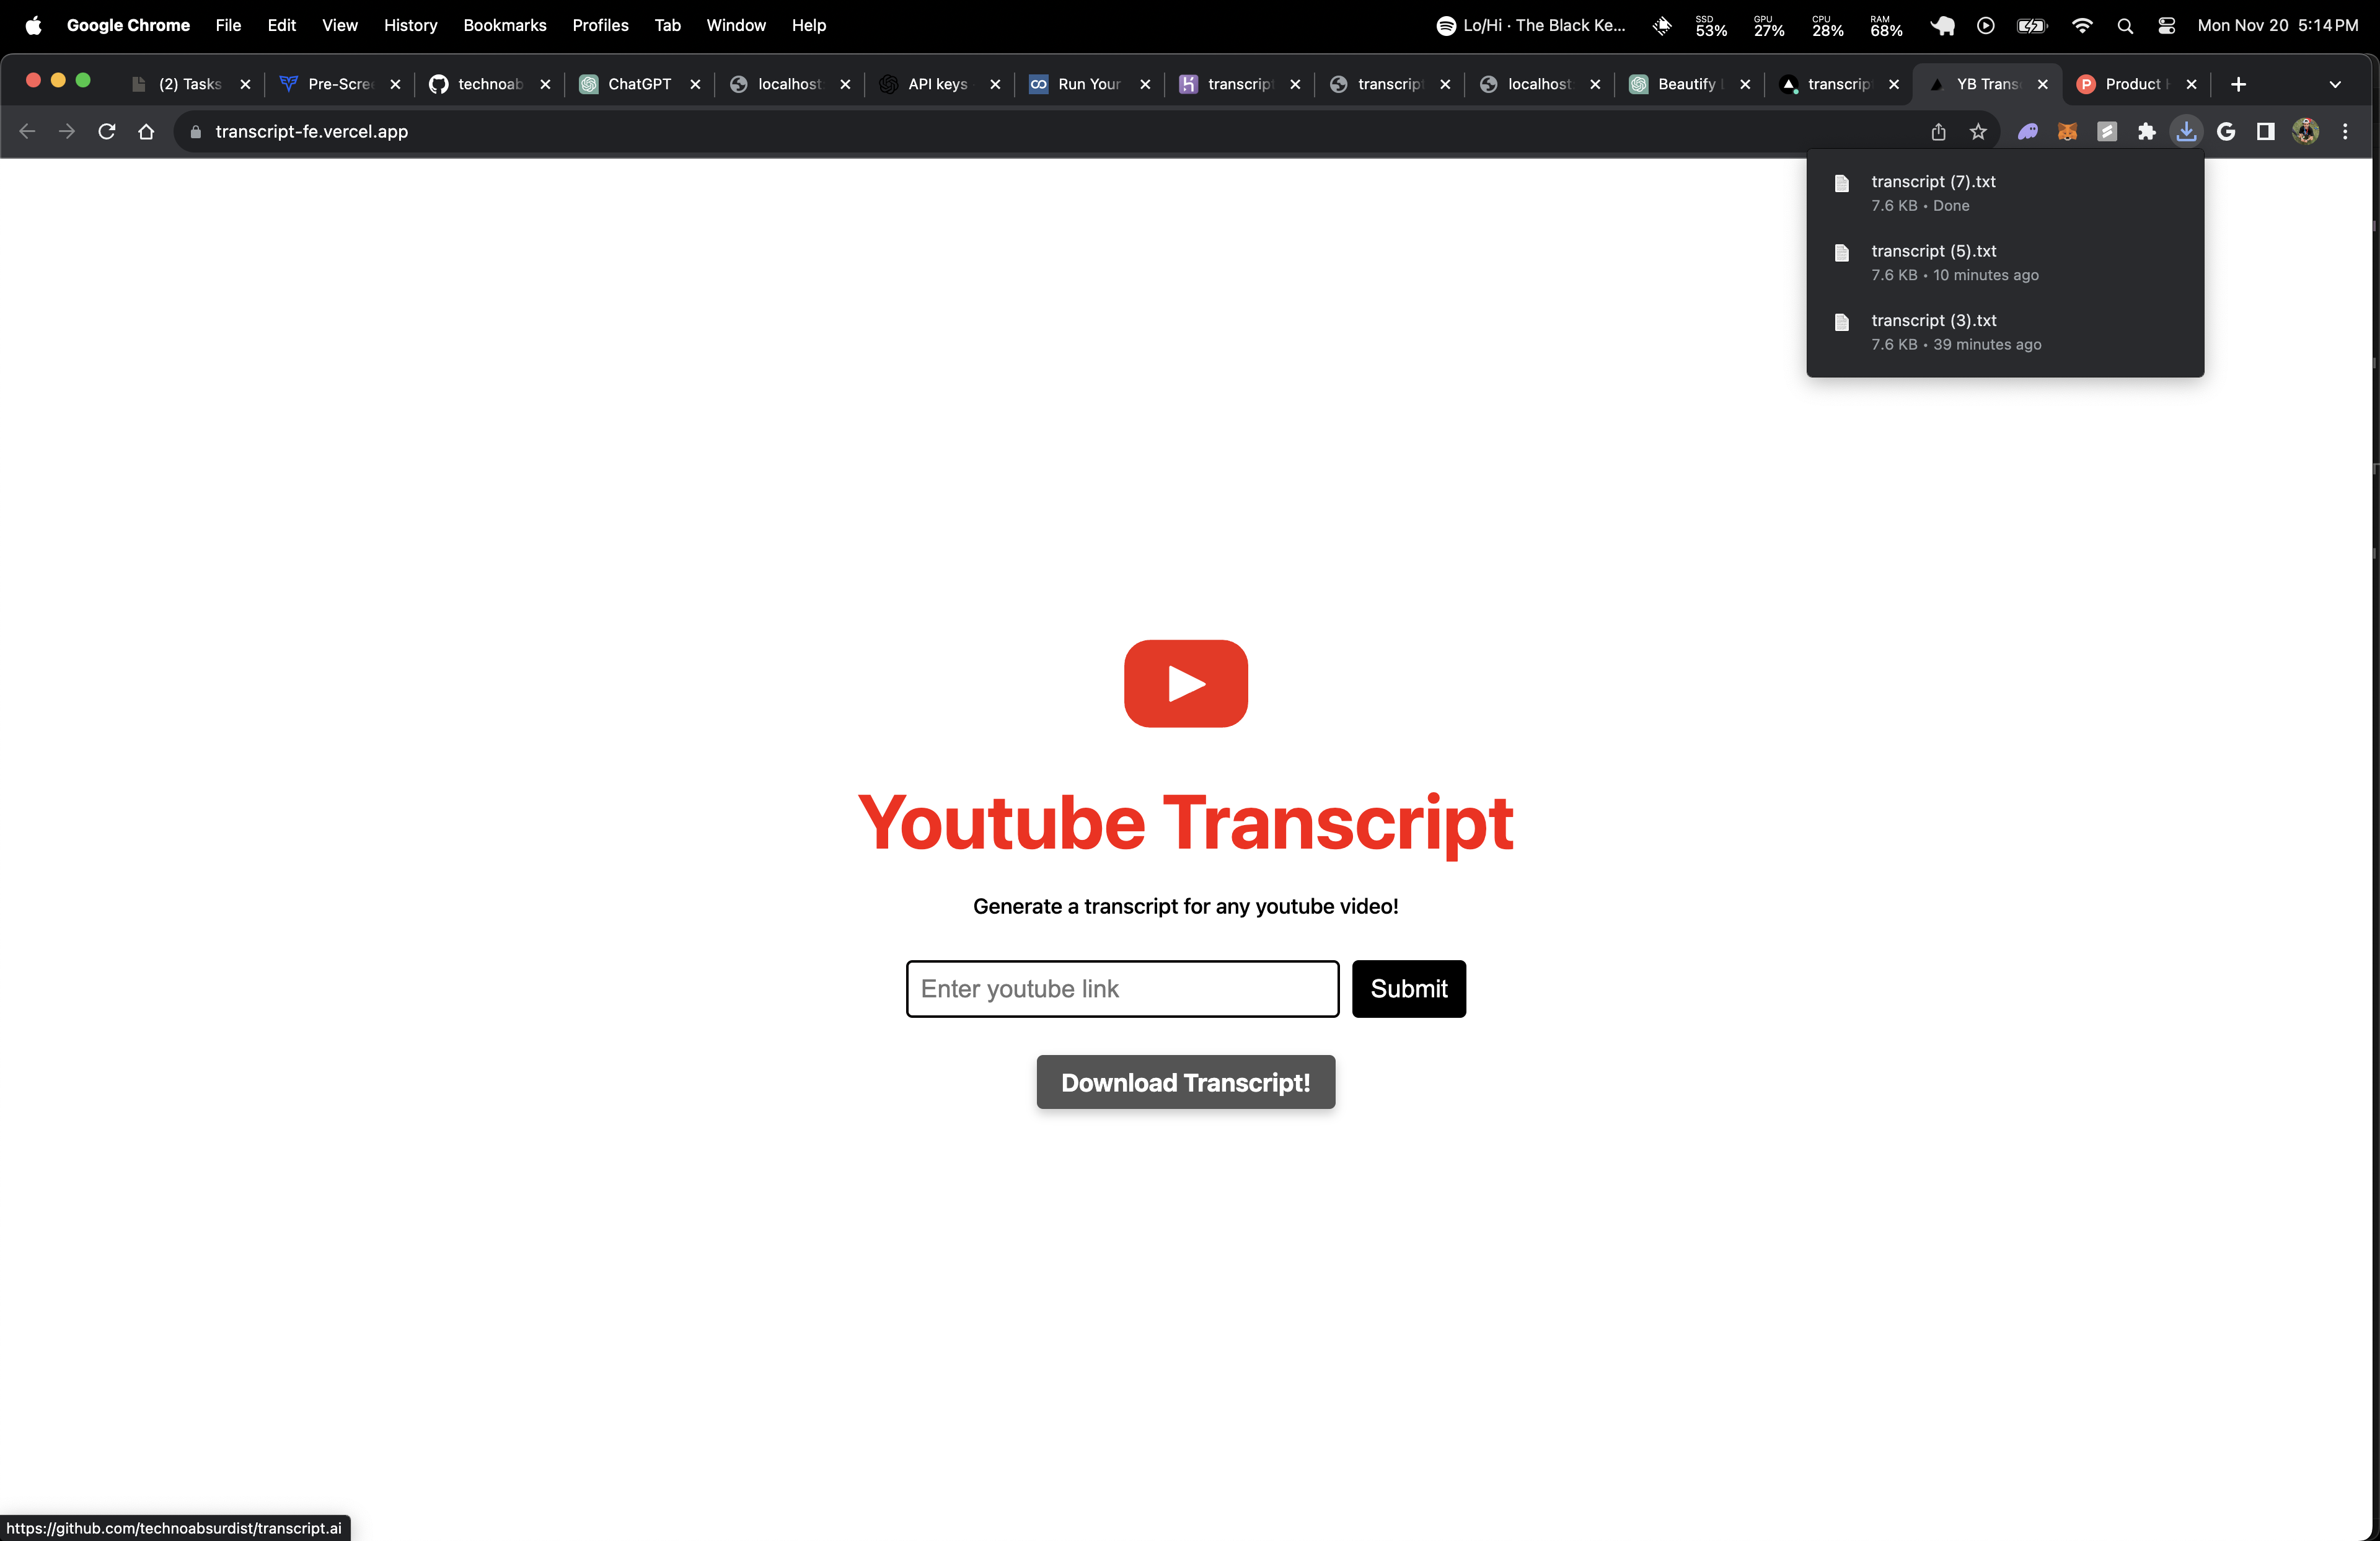Click the red YouTube play logo
Screen dimensions: 2380x1541
(1185, 683)
